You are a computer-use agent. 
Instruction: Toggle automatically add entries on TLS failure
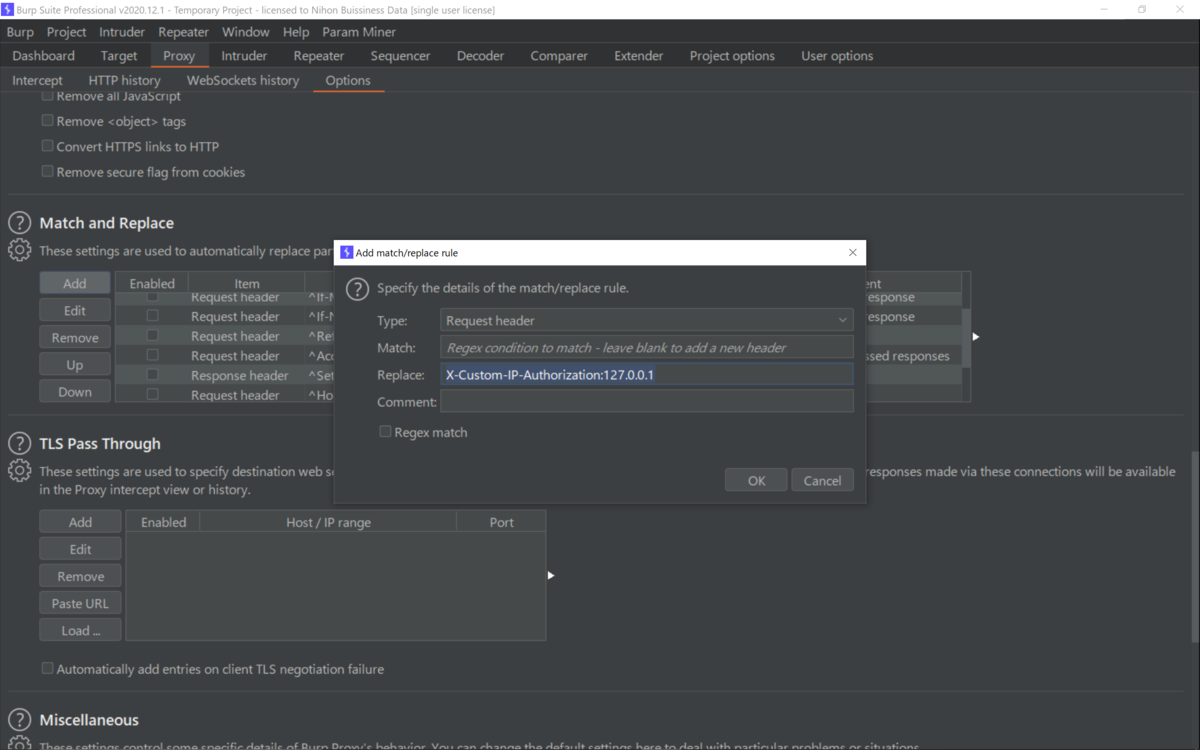tap(47, 669)
